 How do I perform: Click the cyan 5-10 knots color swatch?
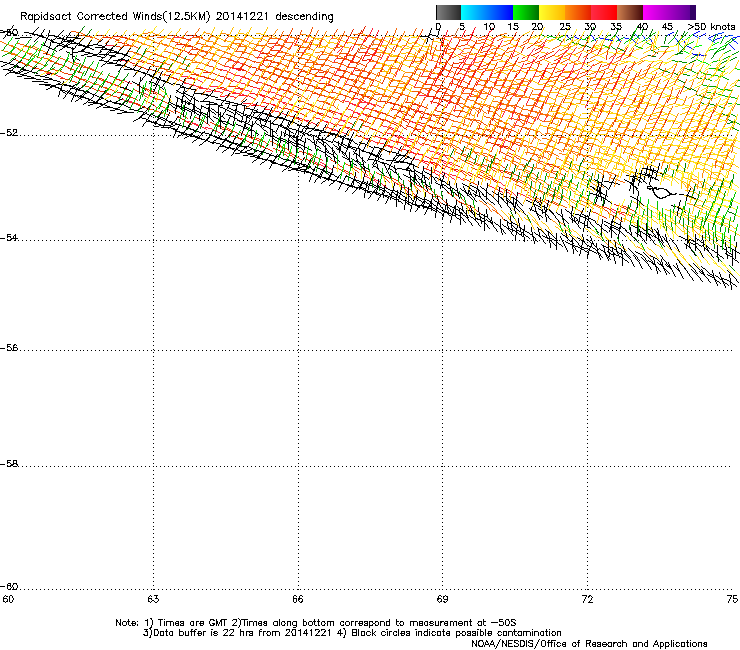(474, 12)
